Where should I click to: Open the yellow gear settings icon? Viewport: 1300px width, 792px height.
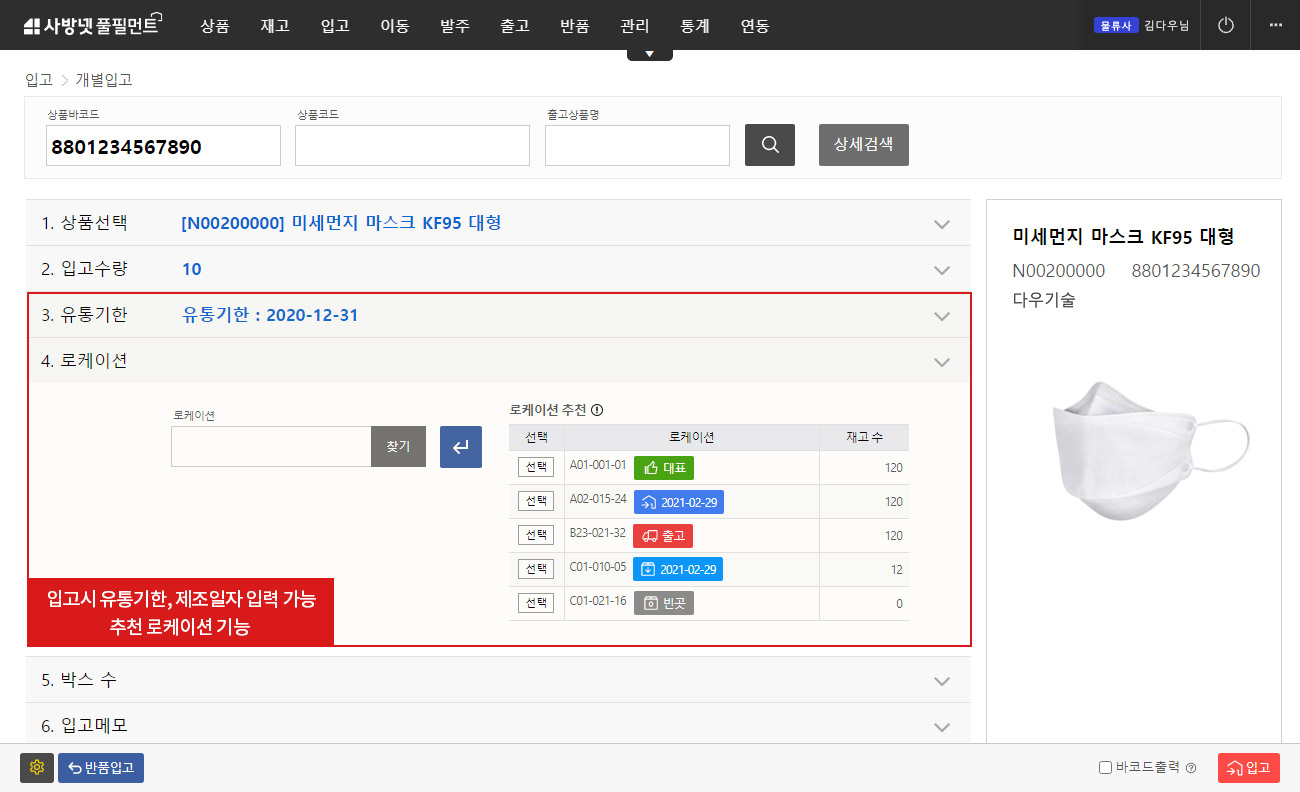point(37,768)
